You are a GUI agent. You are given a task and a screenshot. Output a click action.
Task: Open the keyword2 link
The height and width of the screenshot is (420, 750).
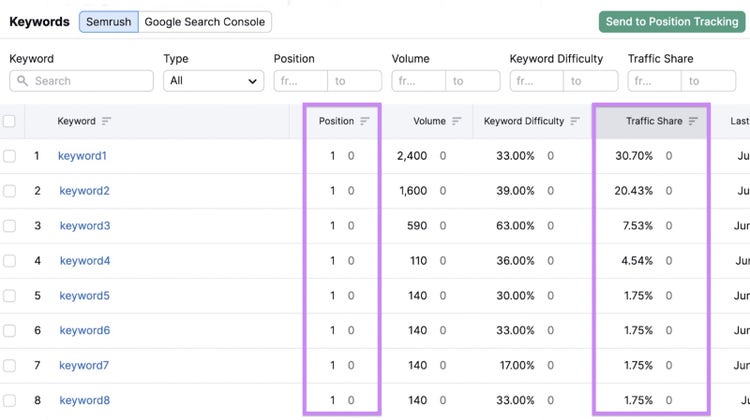pos(84,191)
